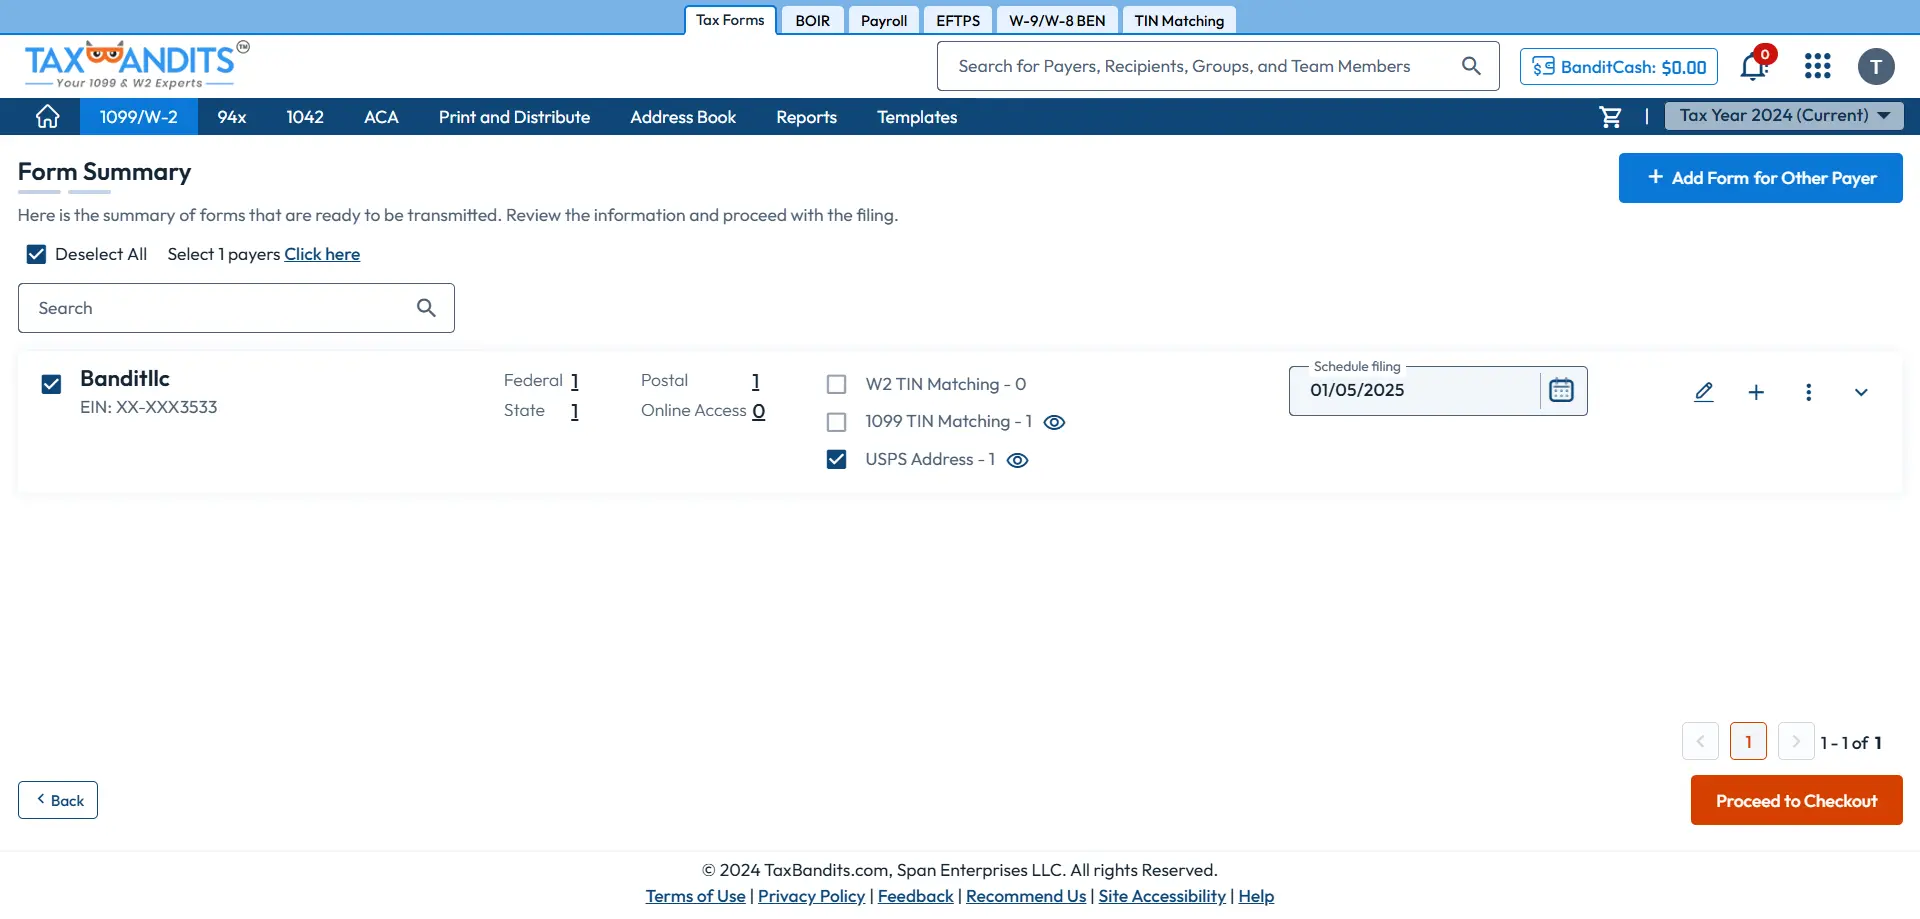Open the Address Book menu
This screenshot has width=1920, height=919.
[683, 117]
